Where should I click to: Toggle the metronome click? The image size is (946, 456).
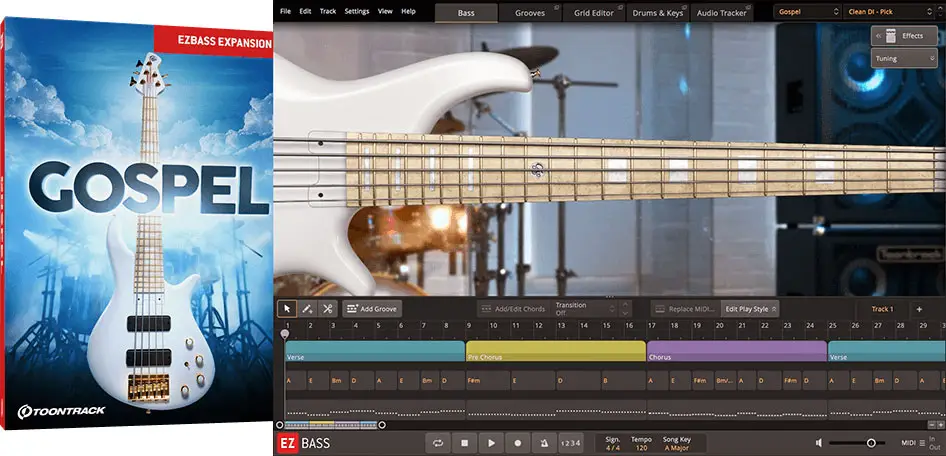pyautogui.click(x=544, y=443)
